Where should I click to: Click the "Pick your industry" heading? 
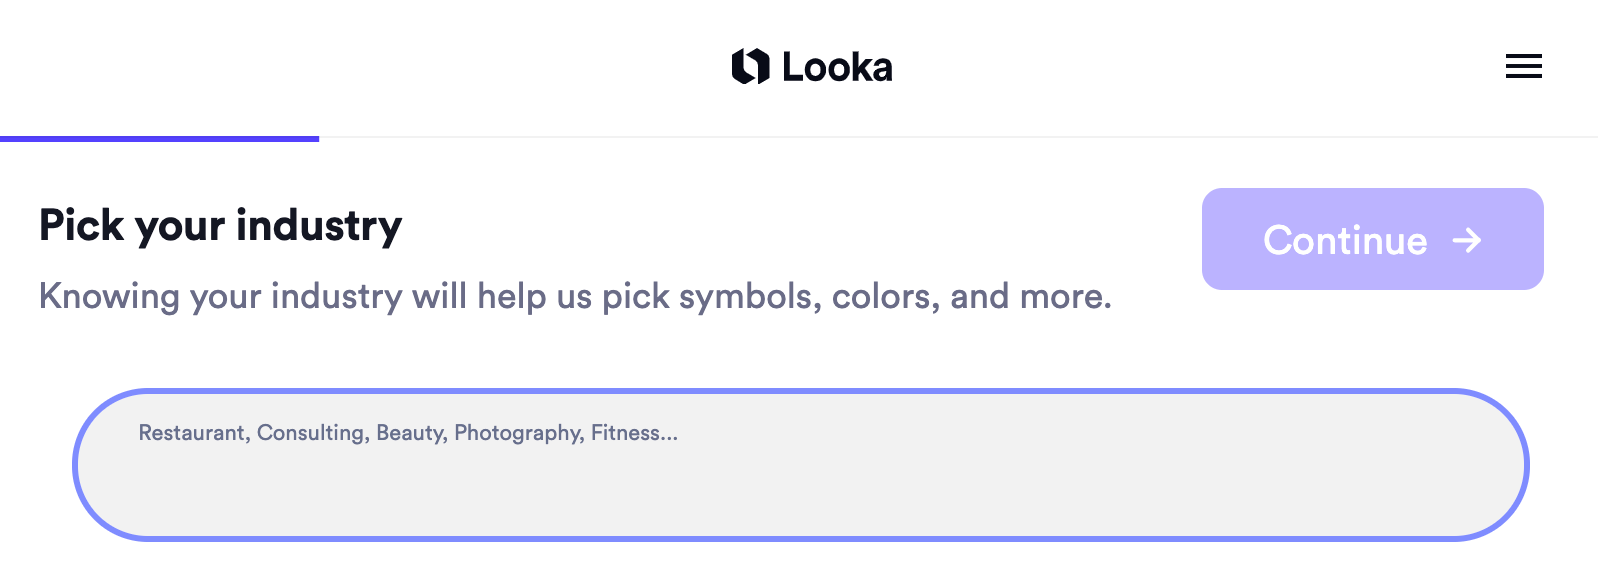click(x=220, y=226)
